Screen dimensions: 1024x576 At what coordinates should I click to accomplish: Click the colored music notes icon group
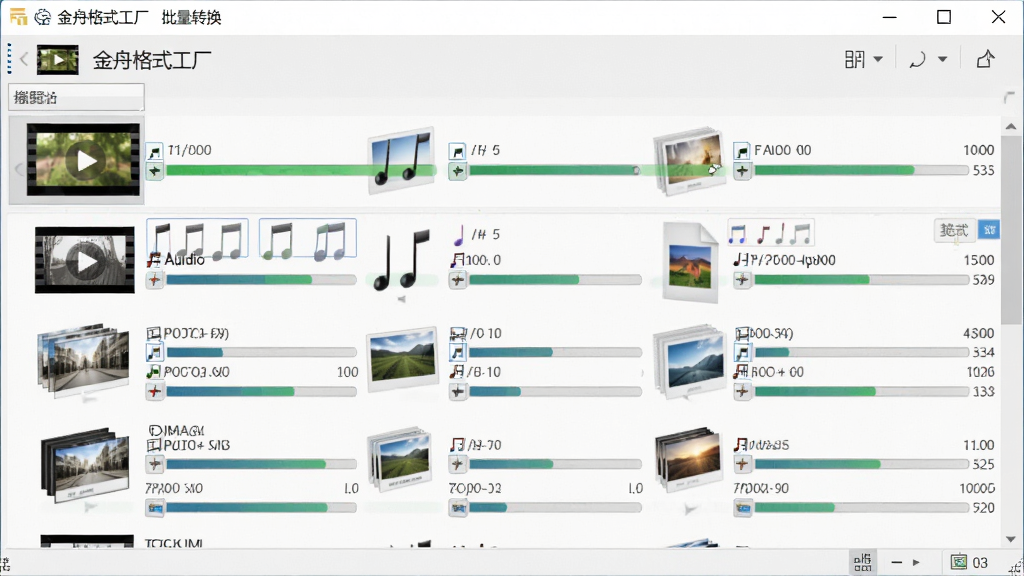(771, 232)
